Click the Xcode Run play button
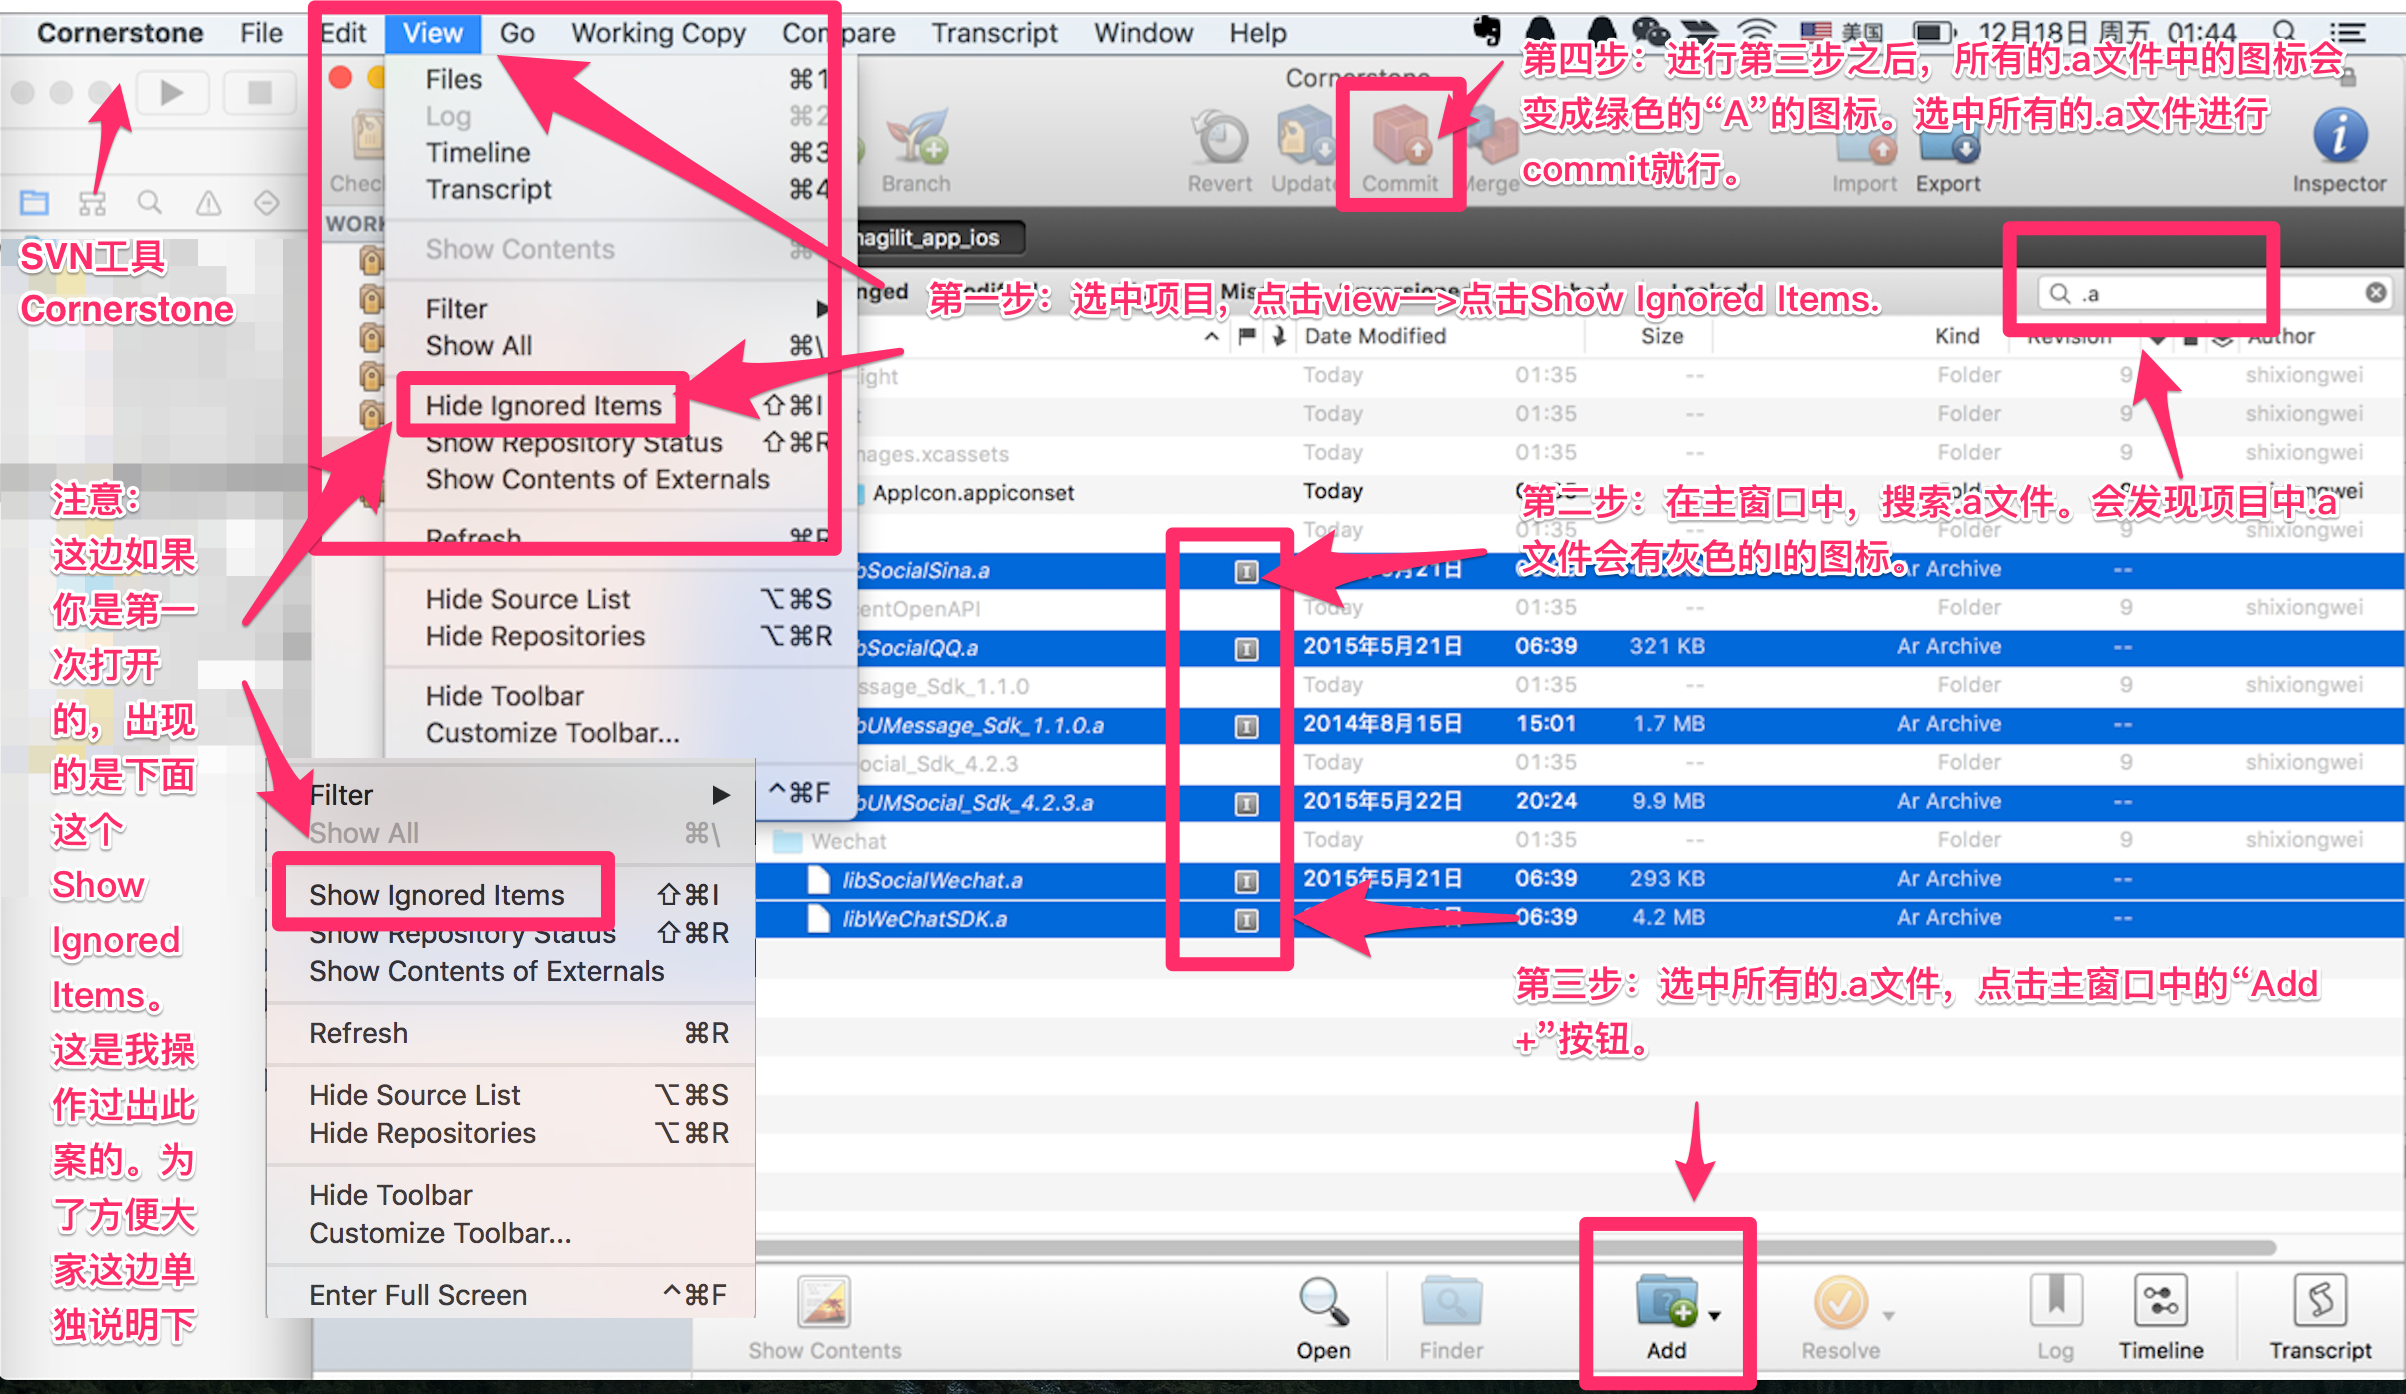2406x1394 pixels. point(171,93)
